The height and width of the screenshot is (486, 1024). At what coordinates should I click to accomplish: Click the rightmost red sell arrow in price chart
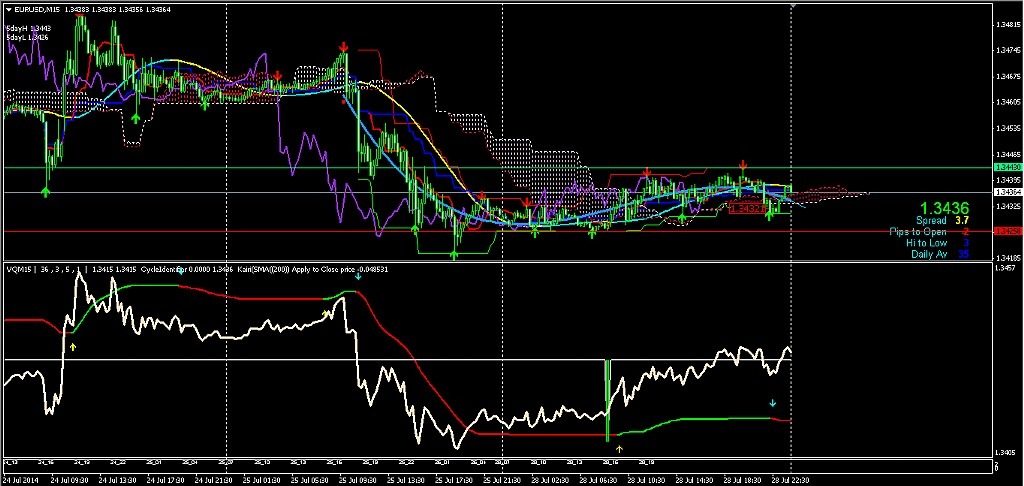click(743, 165)
